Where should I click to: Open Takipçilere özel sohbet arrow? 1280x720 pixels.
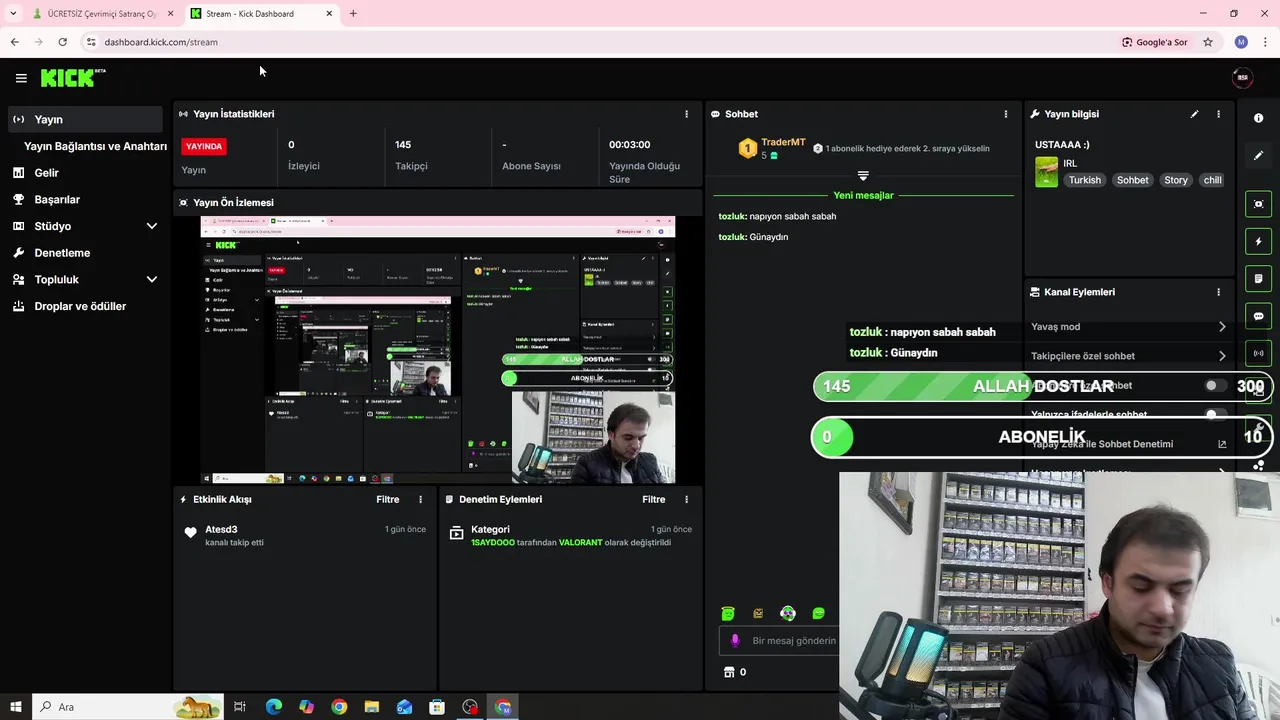click(x=1221, y=356)
